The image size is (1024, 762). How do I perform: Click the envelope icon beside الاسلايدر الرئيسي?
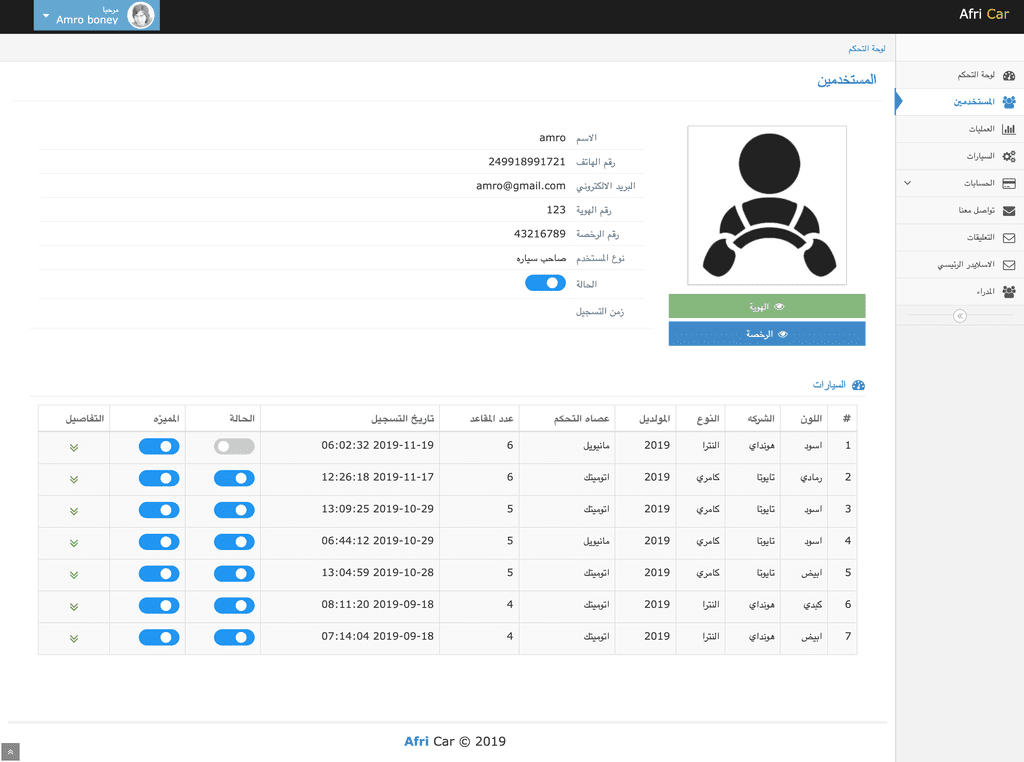(1009, 264)
